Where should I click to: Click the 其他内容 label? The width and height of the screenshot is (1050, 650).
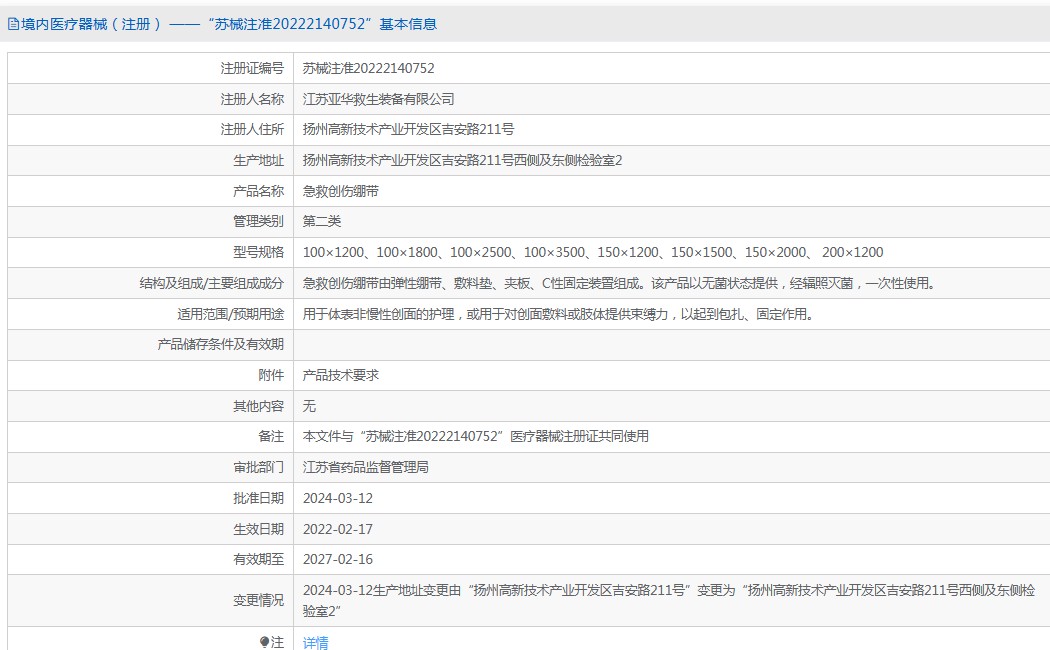(258, 406)
